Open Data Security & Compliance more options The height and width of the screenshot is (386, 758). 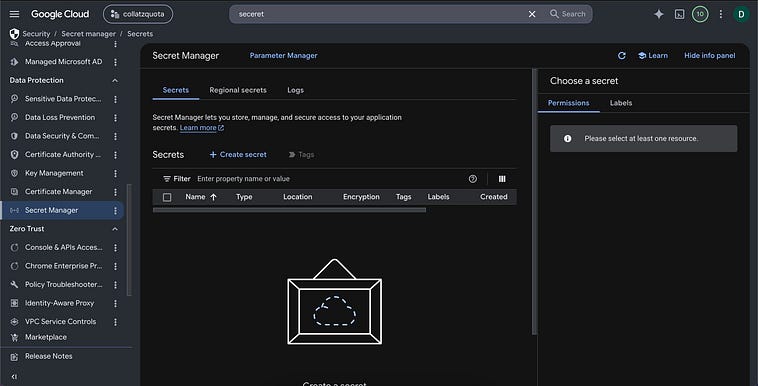tap(115, 136)
